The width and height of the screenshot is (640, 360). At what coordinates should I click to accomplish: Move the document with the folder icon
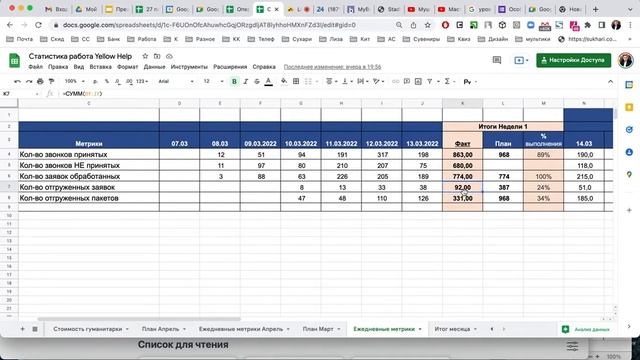157,56
